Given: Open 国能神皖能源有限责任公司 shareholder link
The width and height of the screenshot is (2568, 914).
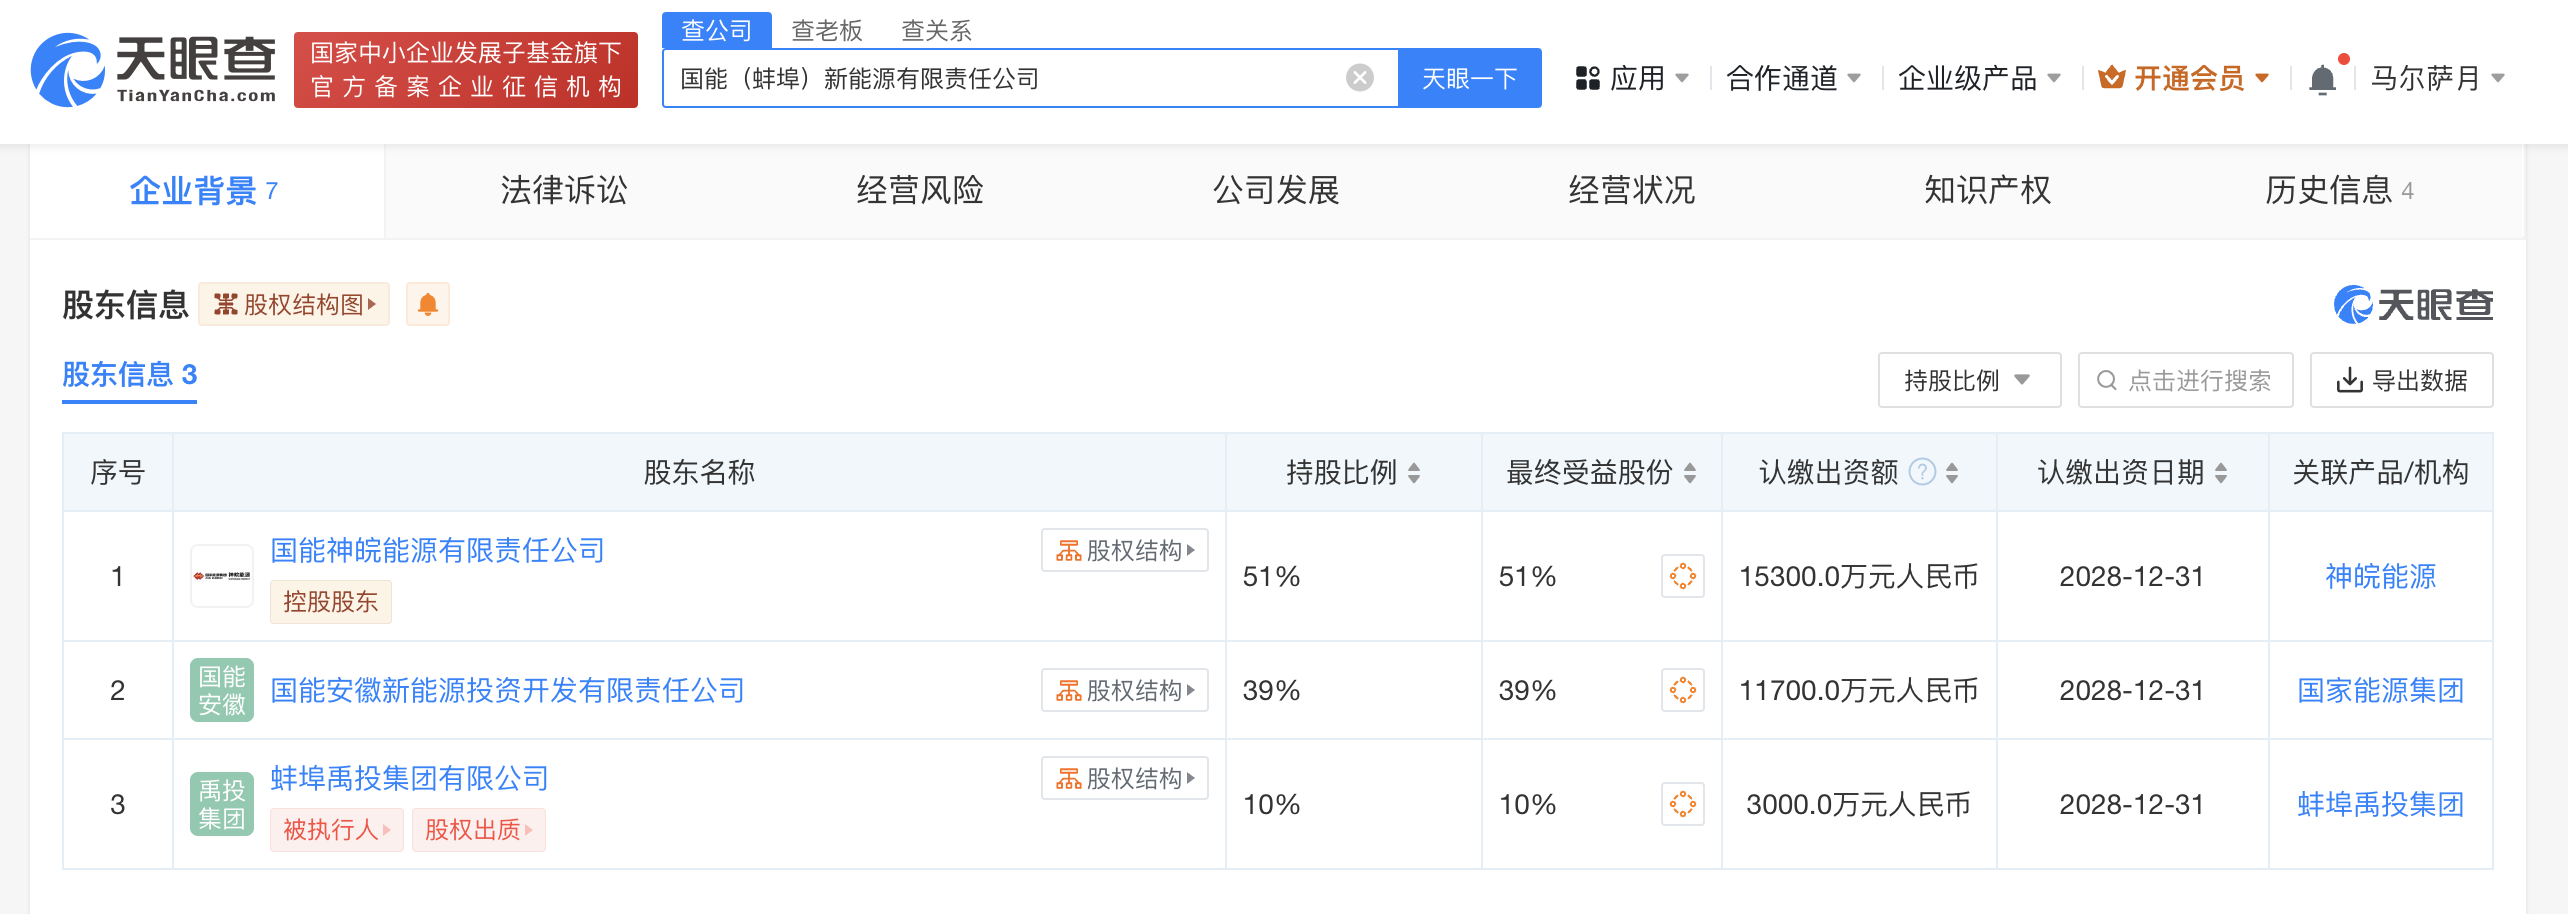Looking at the screenshot, I should point(437,550).
